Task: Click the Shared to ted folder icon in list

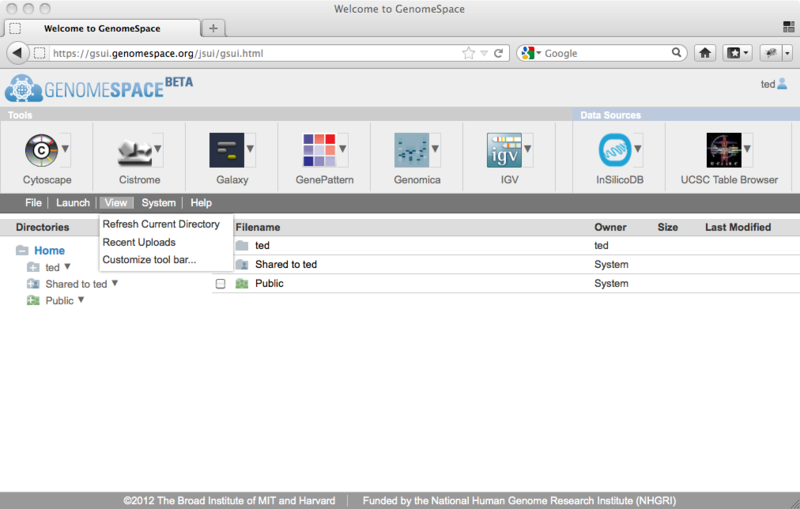Action: pyautogui.click(x=242, y=264)
